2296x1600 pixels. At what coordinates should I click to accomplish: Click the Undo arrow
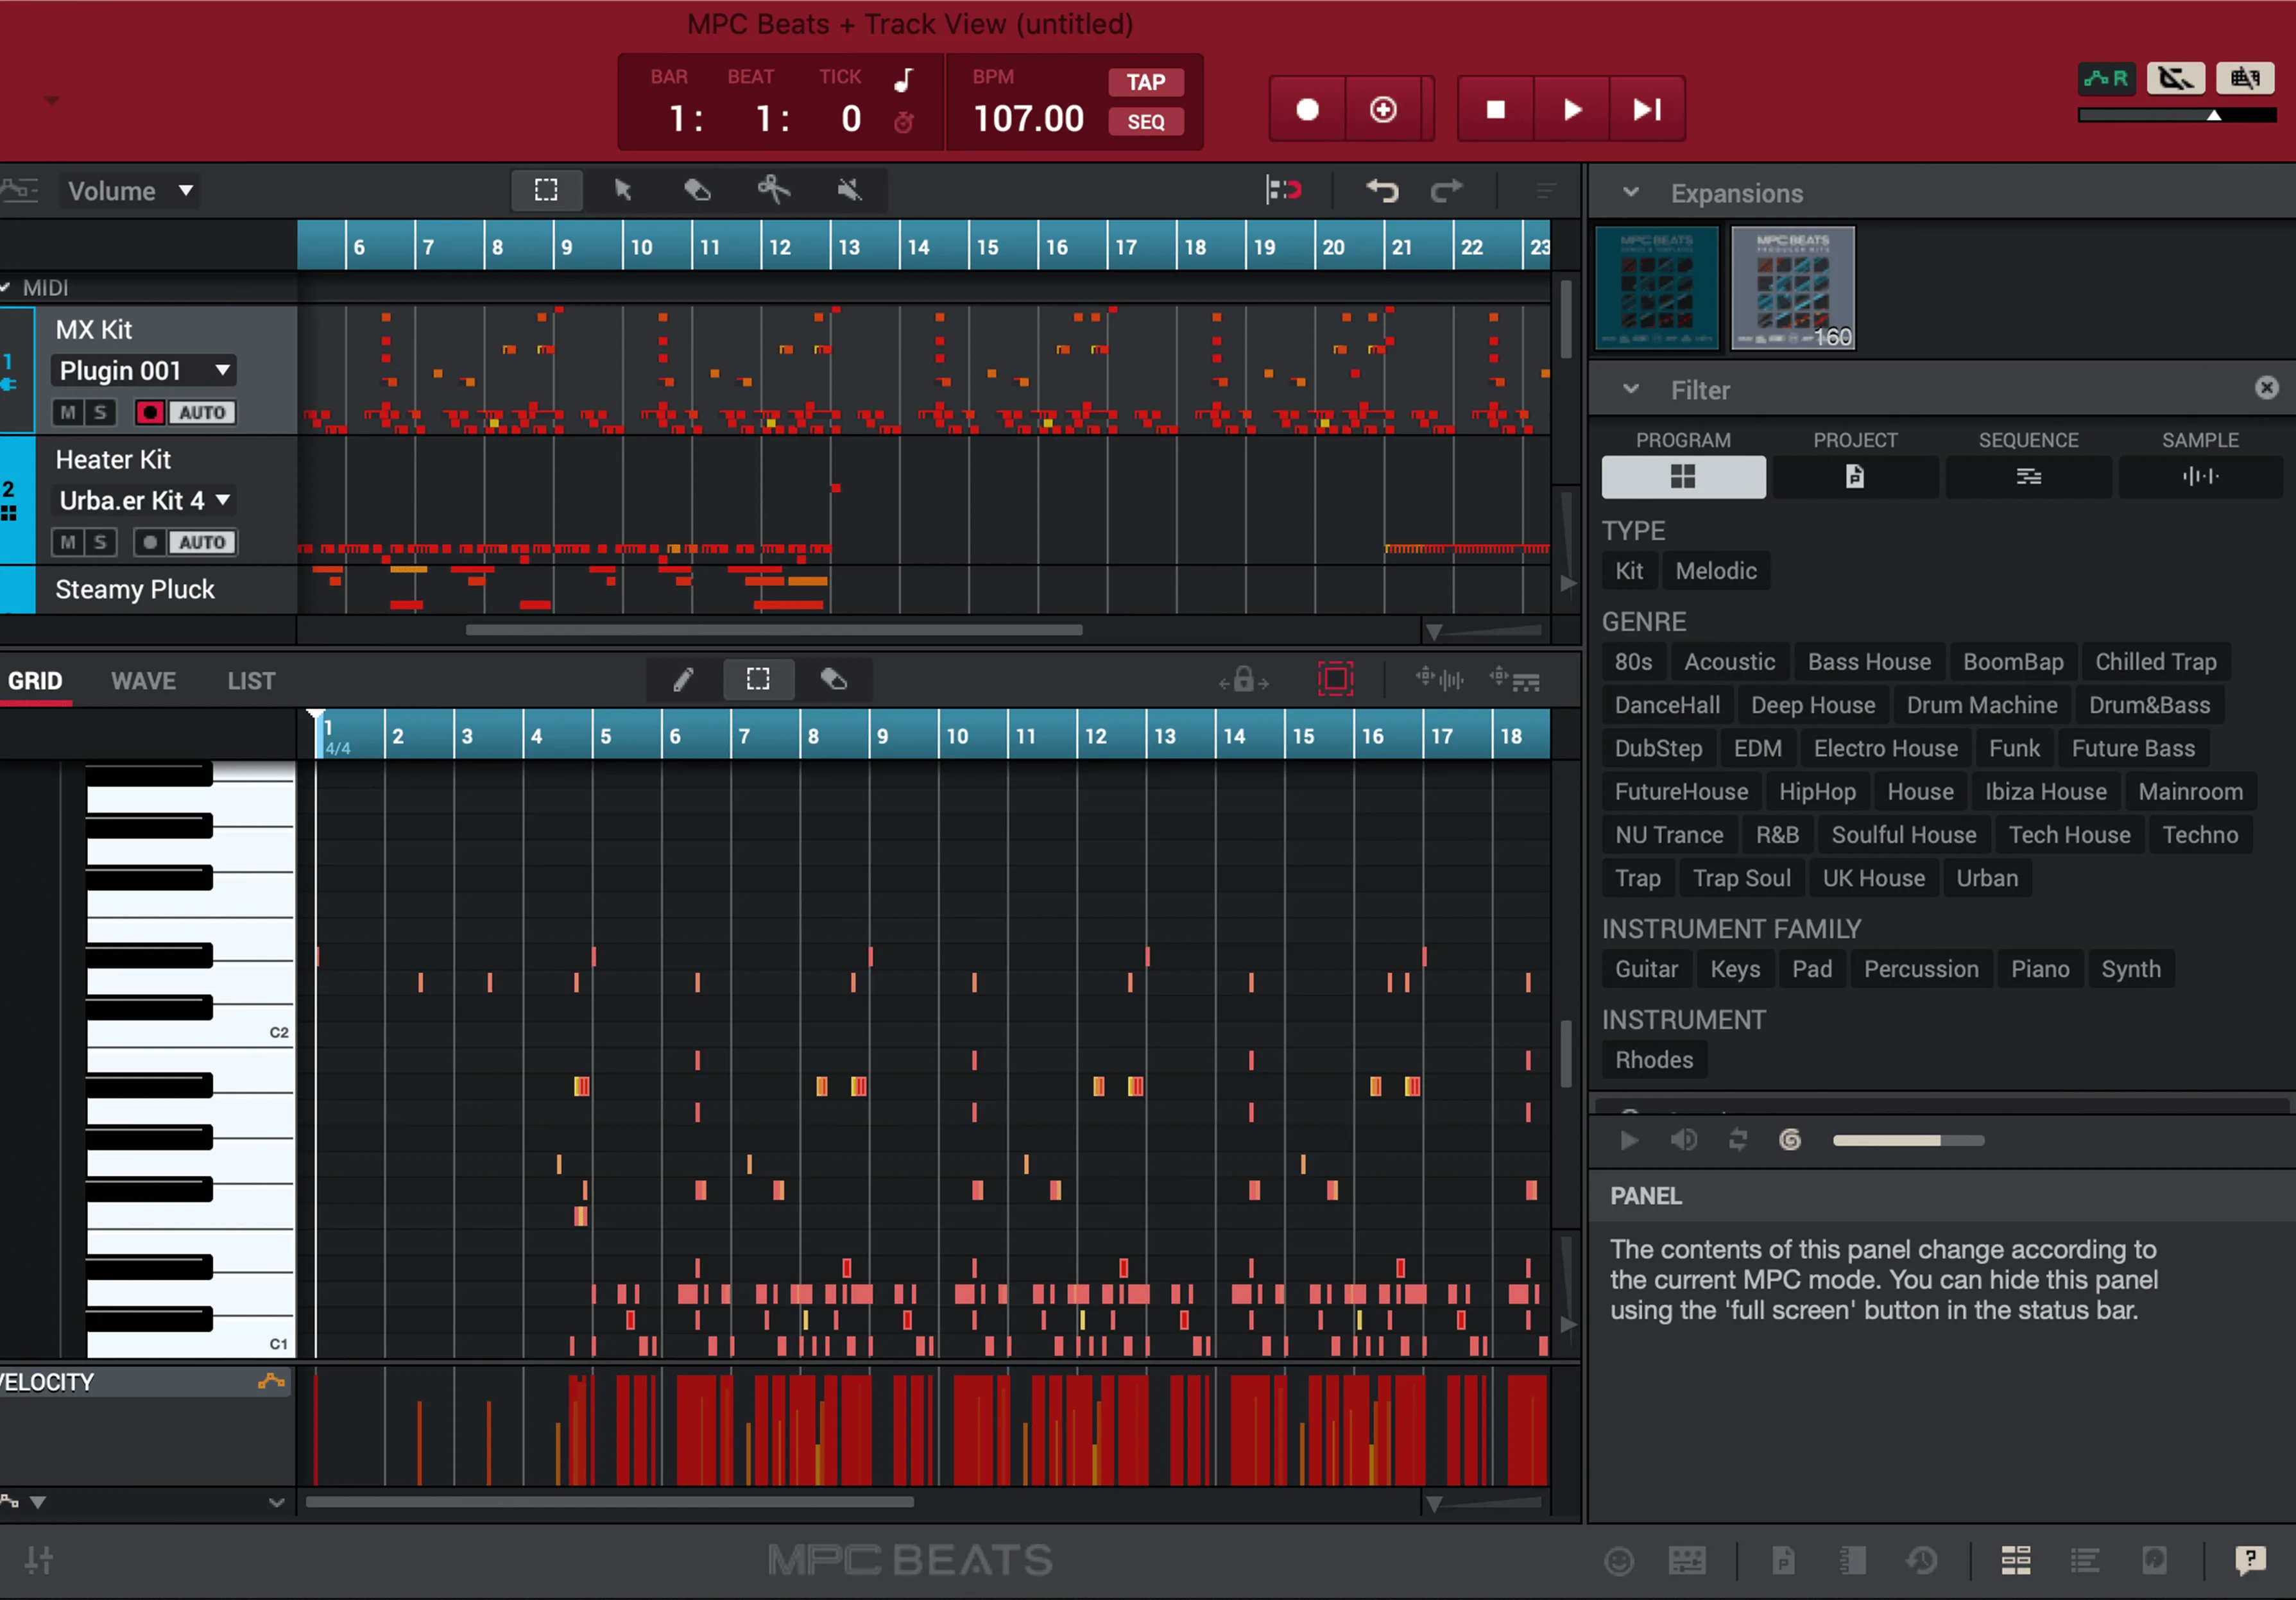[x=1382, y=190]
